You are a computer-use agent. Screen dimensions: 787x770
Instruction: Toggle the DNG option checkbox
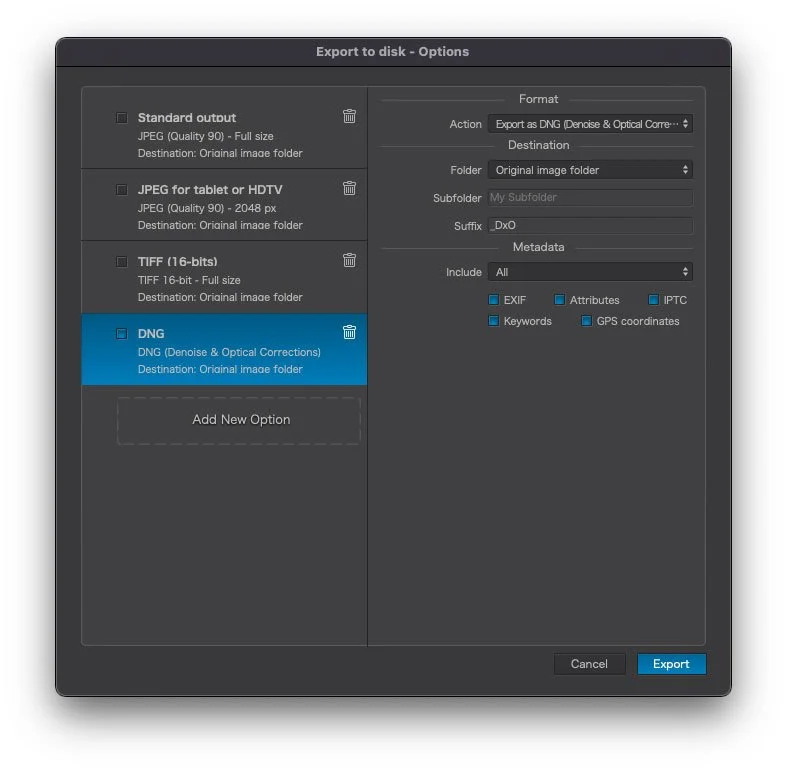121,333
